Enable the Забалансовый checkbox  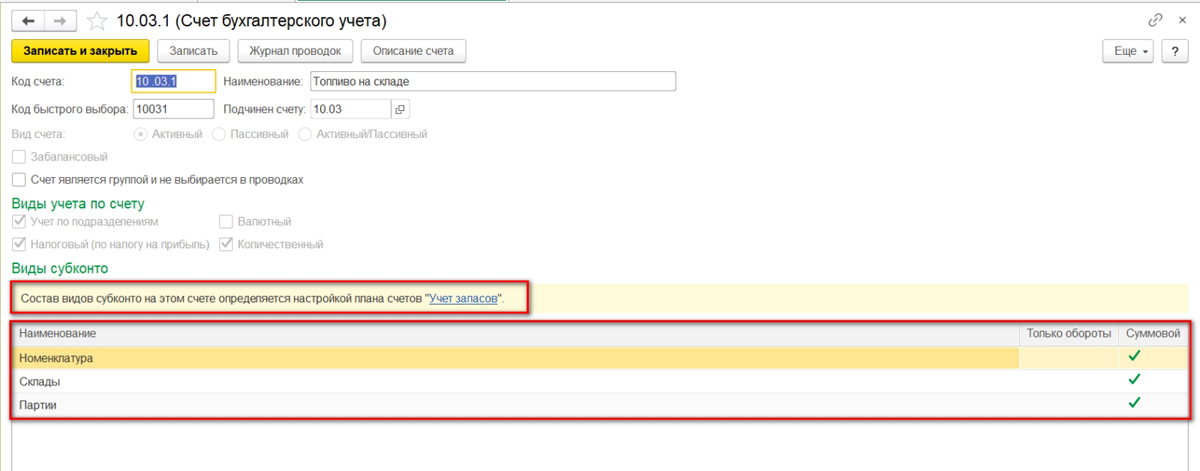(x=18, y=157)
